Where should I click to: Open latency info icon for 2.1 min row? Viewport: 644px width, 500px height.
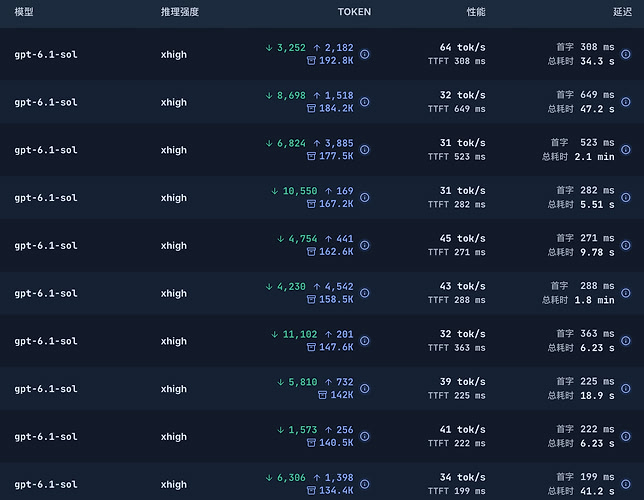[626, 150]
